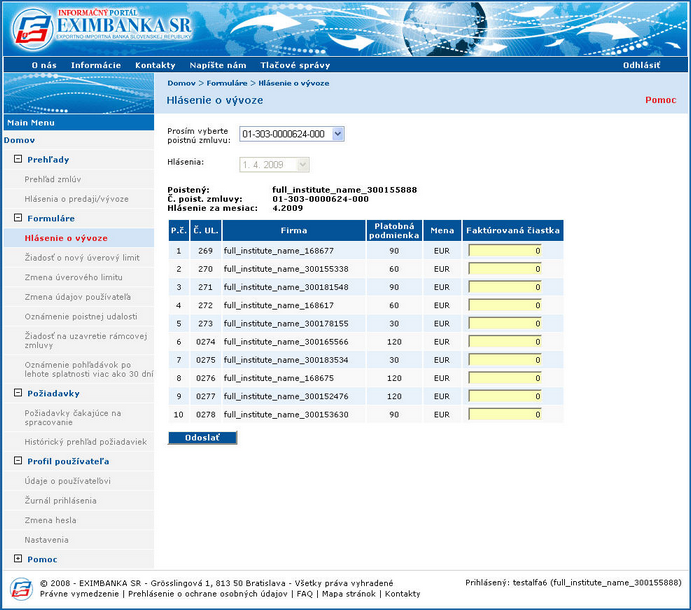Screen dimensions: 691x610
Task: Open Právne vymedzenie footer link
Action: coord(79,594)
